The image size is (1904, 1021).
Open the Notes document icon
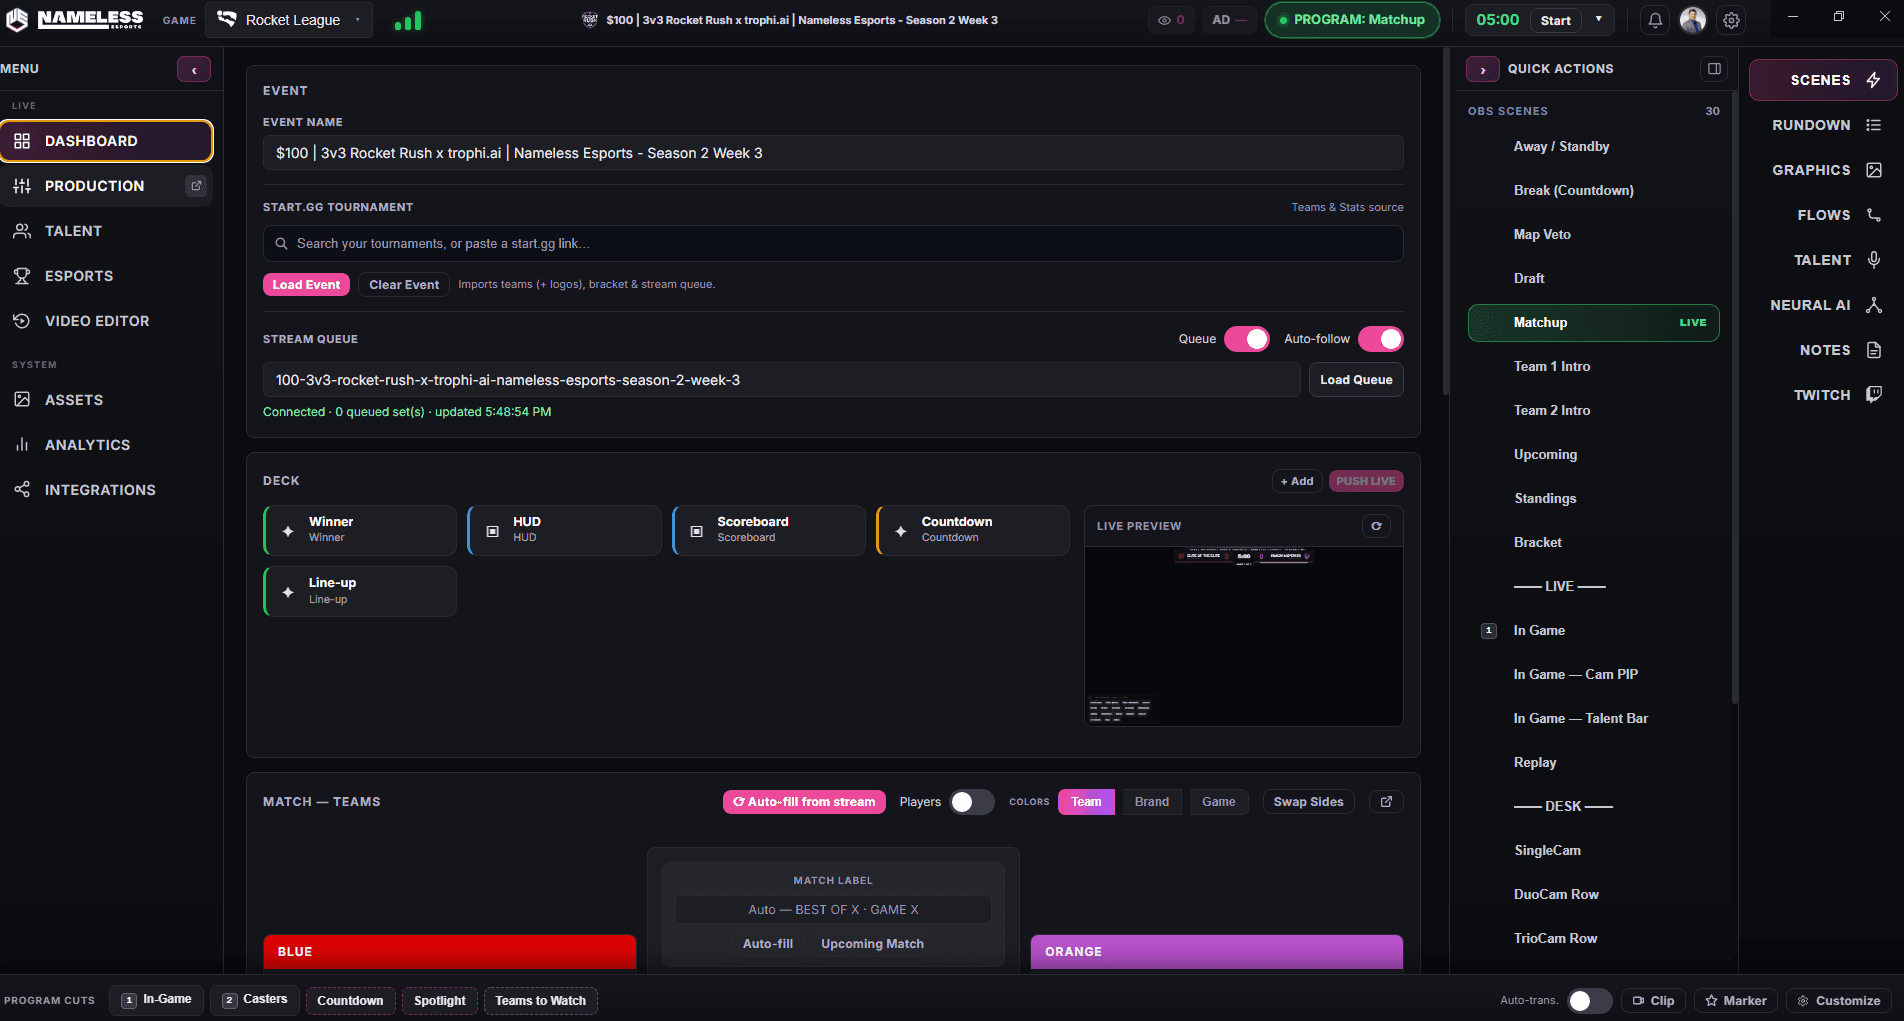tap(1874, 350)
